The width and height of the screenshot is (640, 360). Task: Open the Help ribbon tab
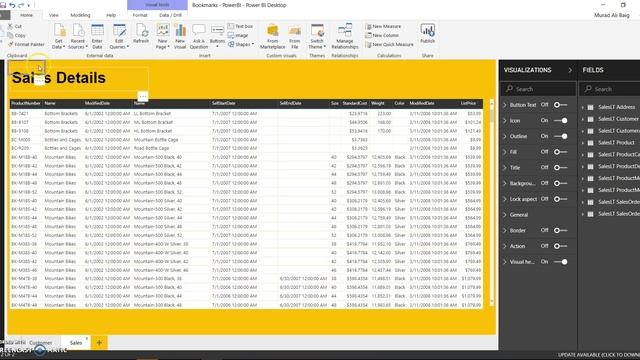[x=111, y=15]
